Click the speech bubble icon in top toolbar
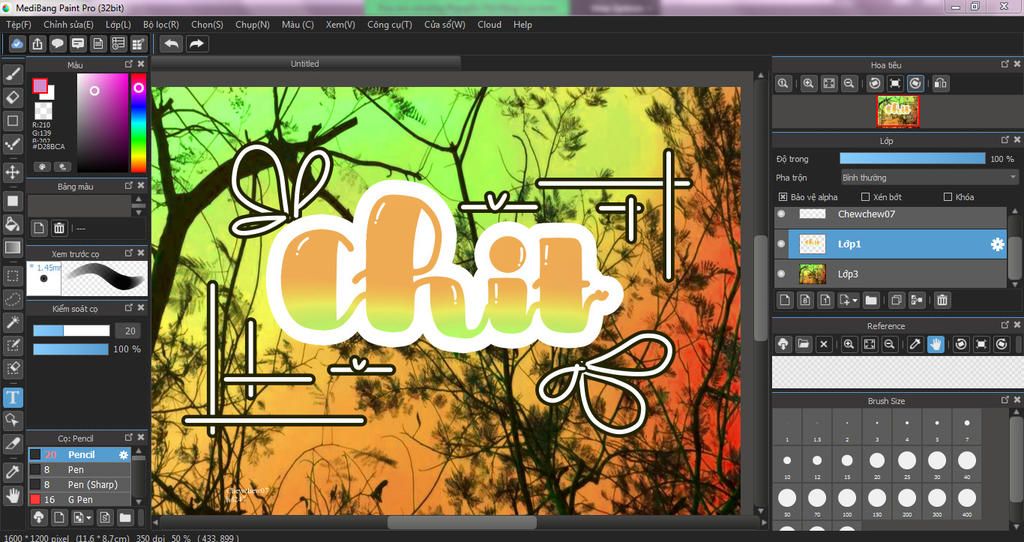The height and width of the screenshot is (542, 1024). (x=57, y=44)
